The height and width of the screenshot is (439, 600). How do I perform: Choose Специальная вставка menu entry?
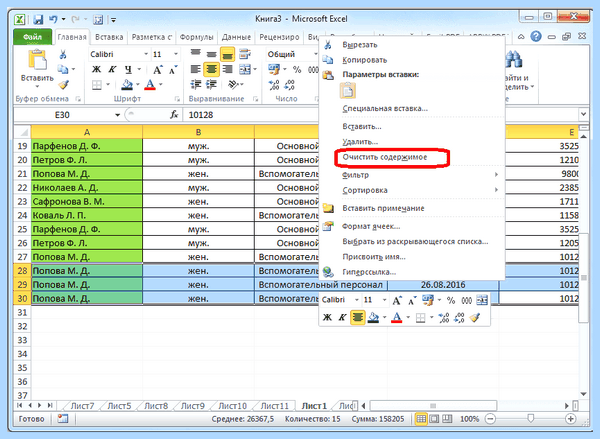(x=385, y=108)
